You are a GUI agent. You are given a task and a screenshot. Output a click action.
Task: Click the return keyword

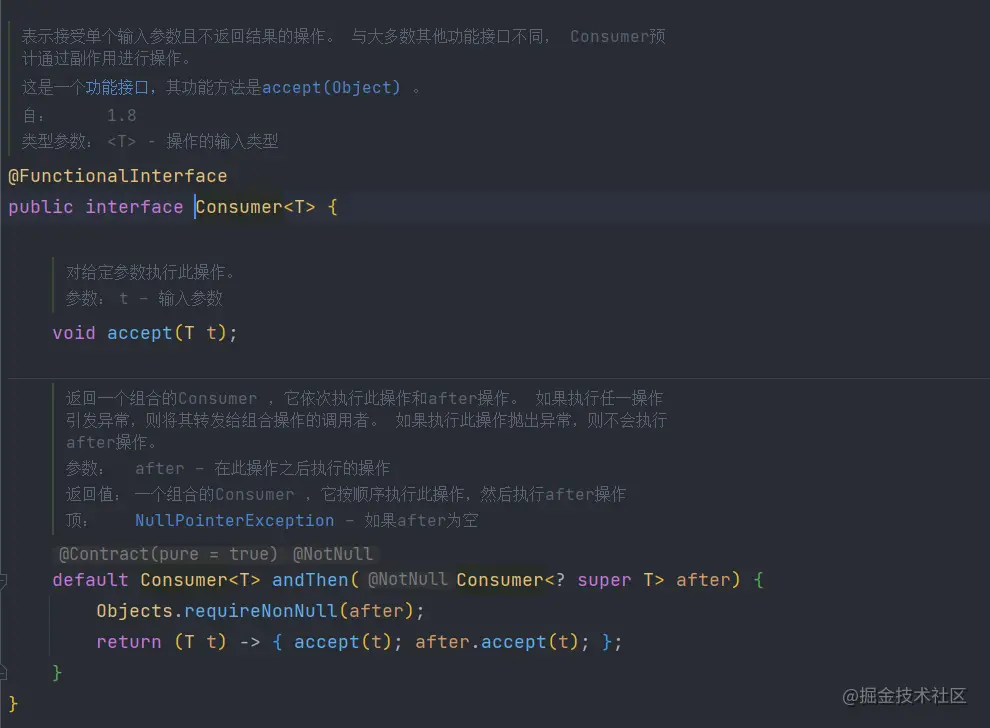pos(128,642)
